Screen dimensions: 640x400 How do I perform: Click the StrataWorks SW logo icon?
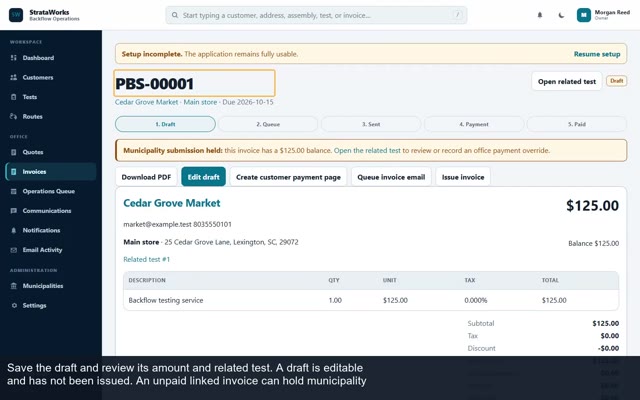(x=16, y=15)
